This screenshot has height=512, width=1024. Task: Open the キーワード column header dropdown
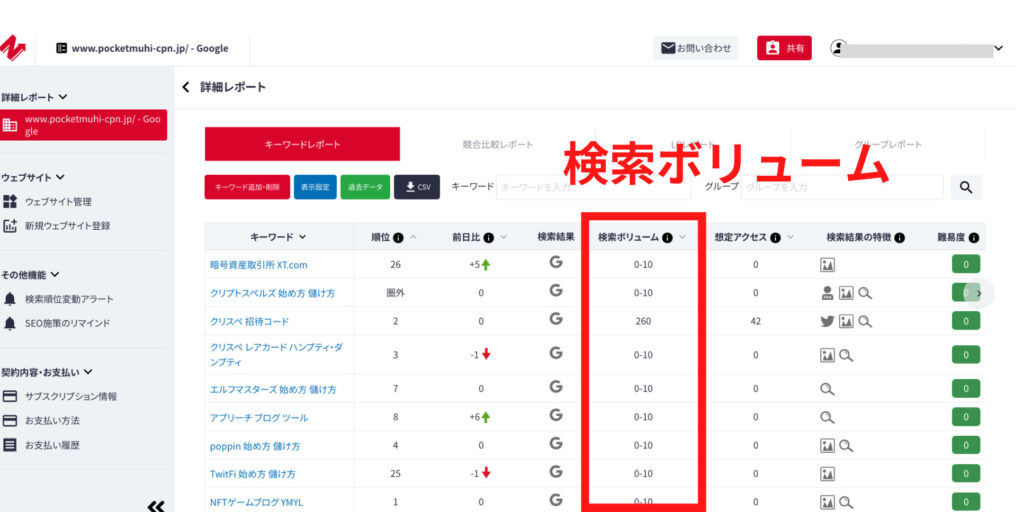[x=302, y=238]
